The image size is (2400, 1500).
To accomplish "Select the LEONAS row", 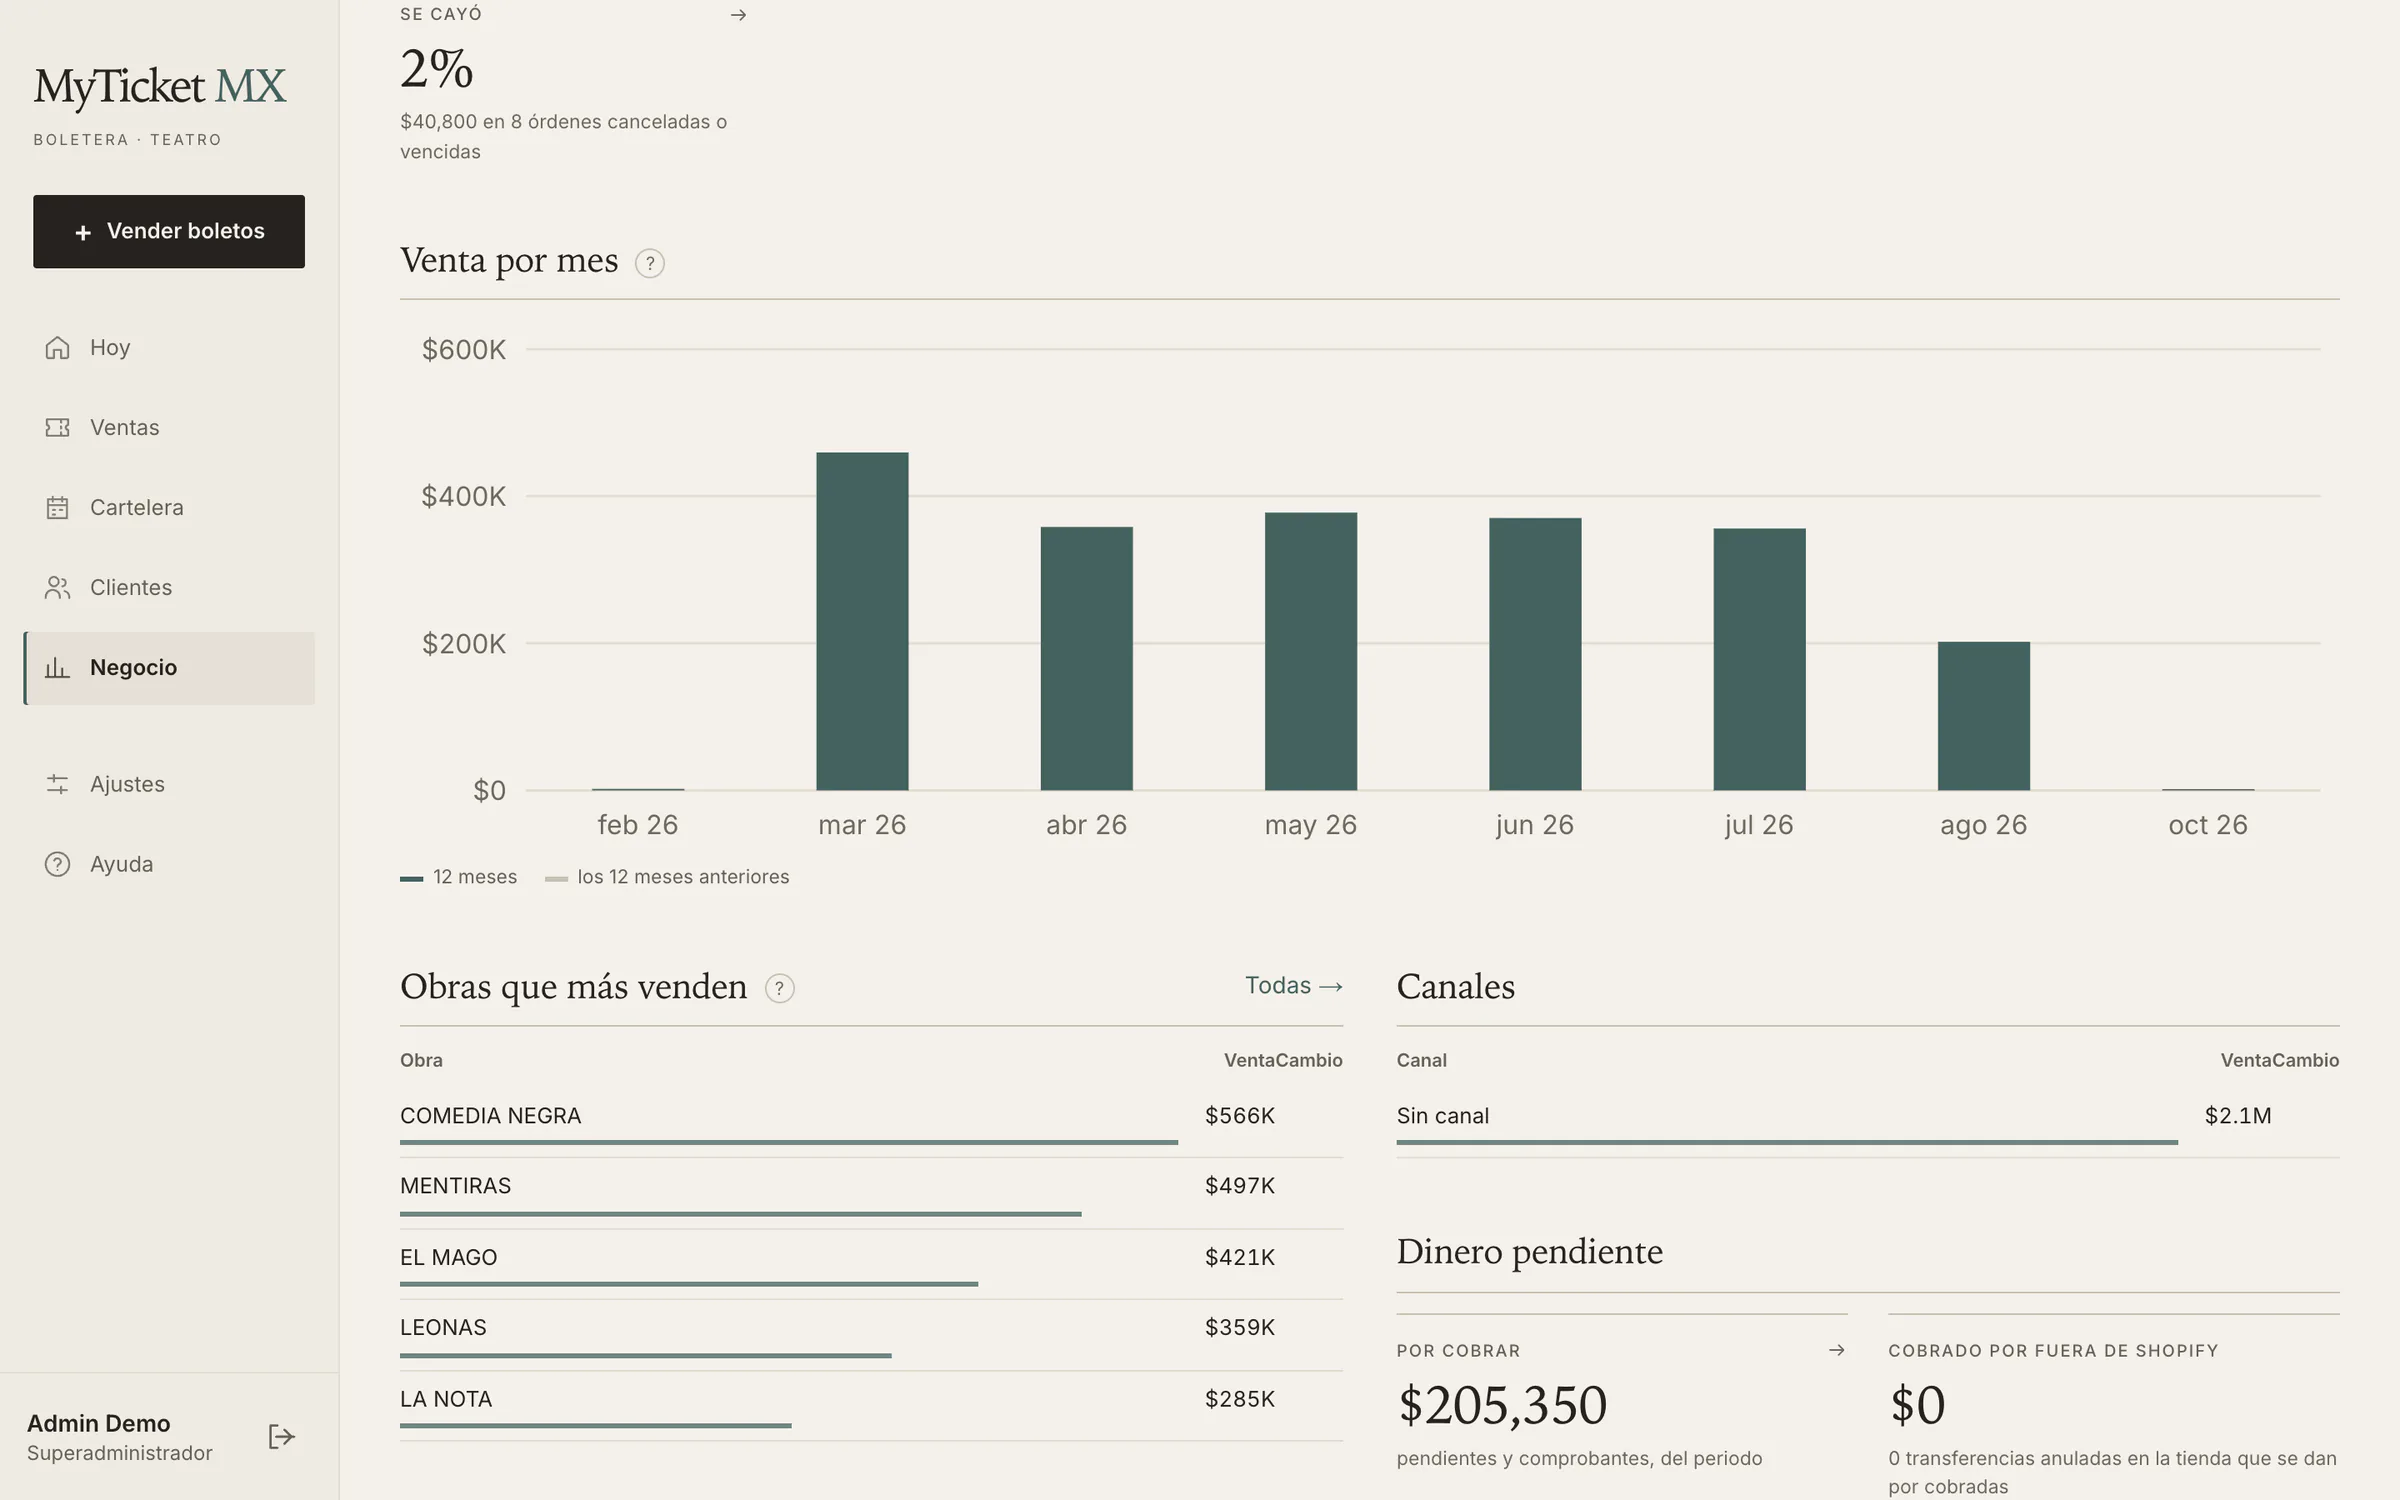I will click(871, 1336).
